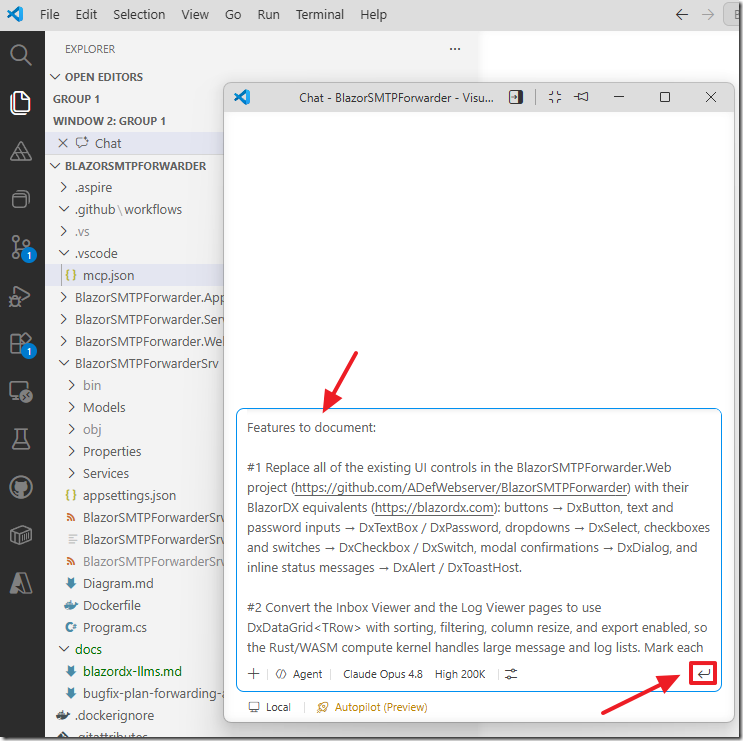This screenshot has height=741, width=743.
Task: Collapse the BLAZORSMTPFORWARDER root folder
Action: point(55,166)
